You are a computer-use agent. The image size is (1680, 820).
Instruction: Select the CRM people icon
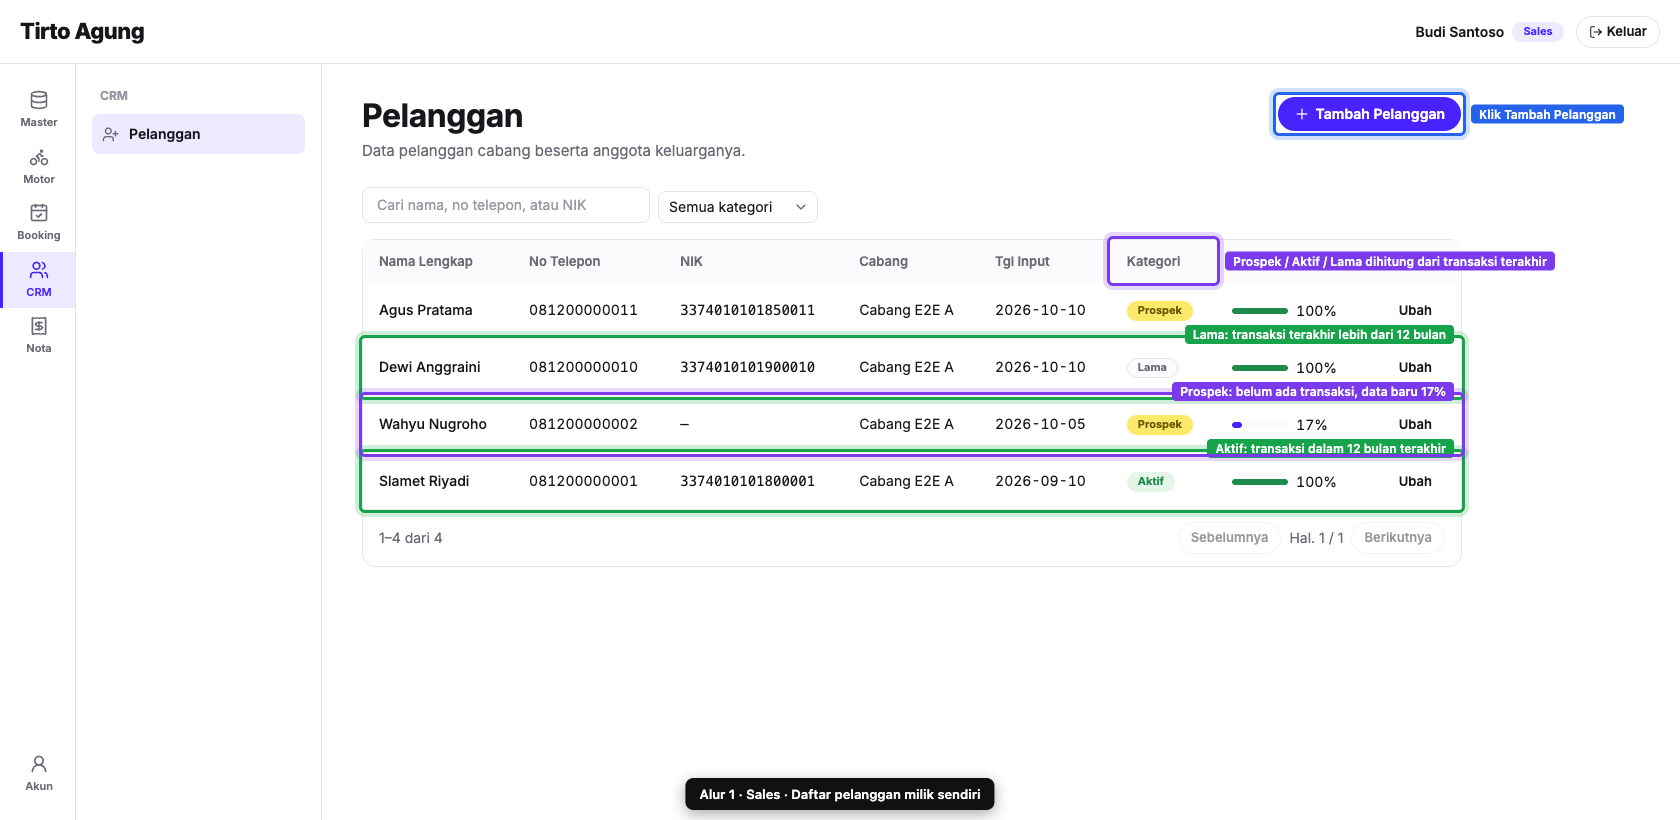tap(39, 270)
